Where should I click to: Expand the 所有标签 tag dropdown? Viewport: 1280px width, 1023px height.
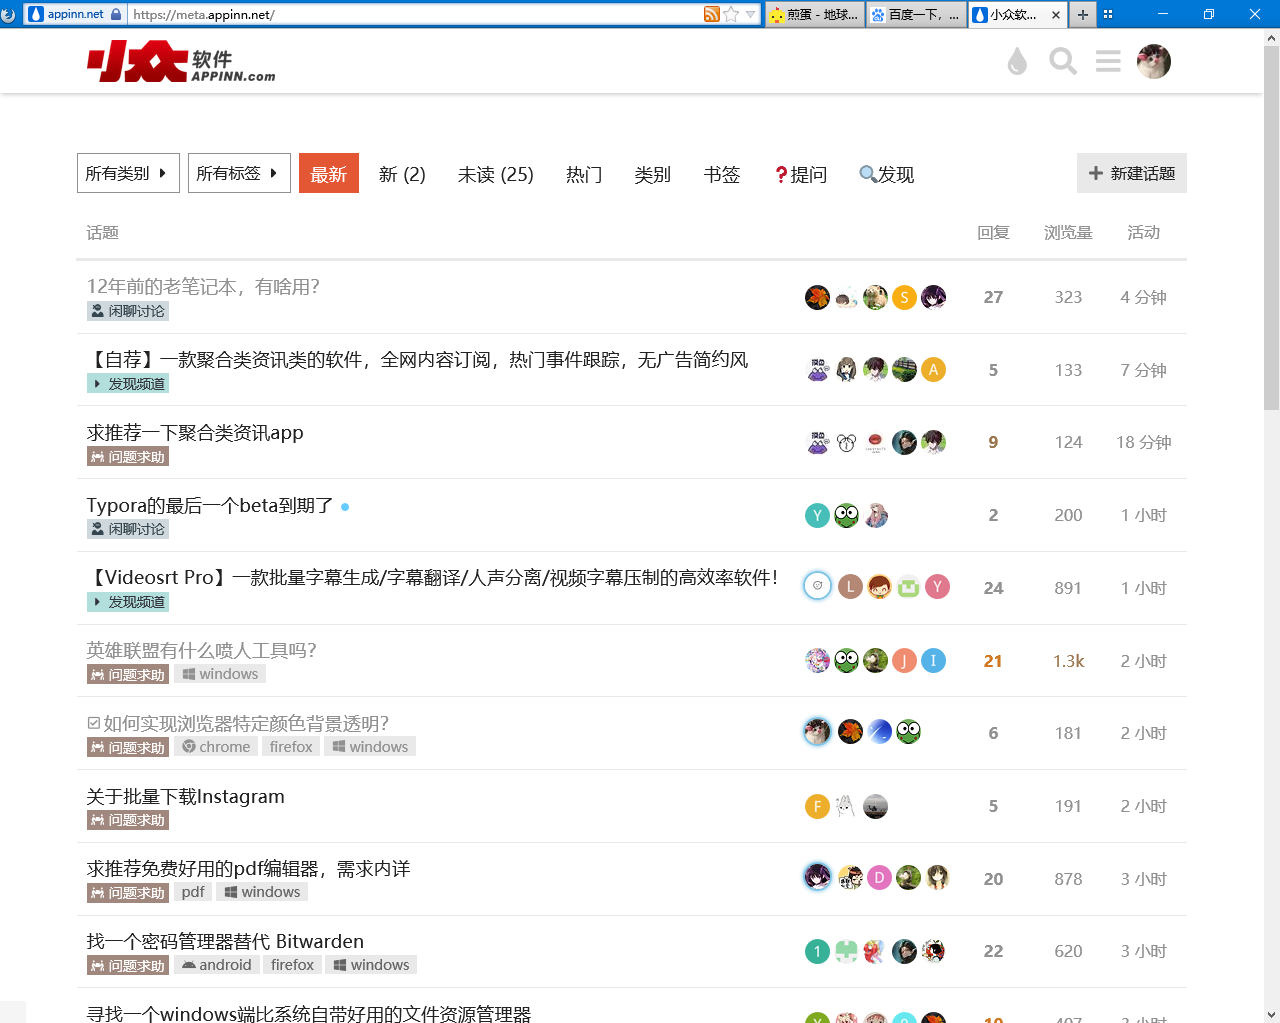click(x=239, y=173)
